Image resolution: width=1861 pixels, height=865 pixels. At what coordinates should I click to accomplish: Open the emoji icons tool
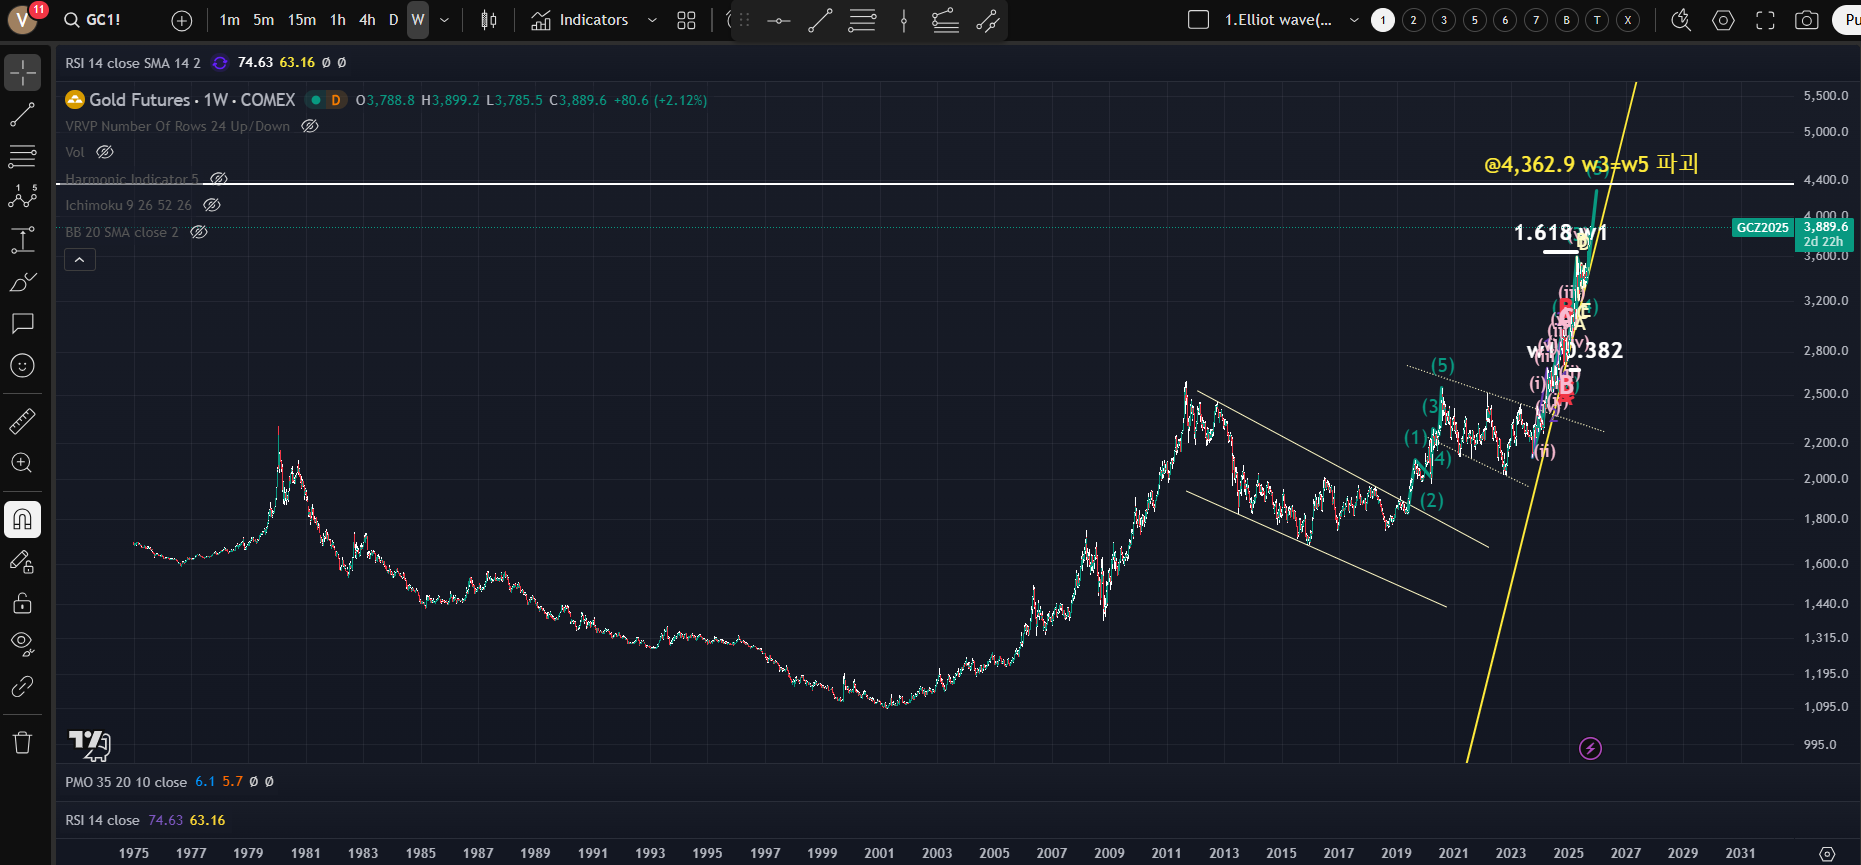pyautogui.click(x=22, y=366)
